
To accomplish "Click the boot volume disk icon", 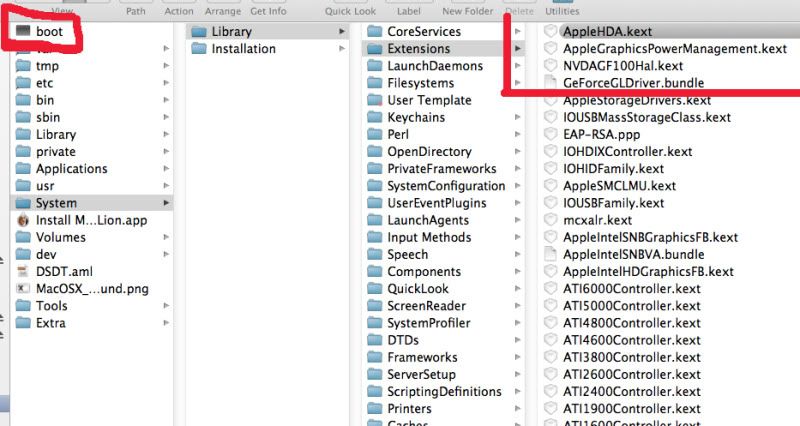I will [x=23, y=31].
